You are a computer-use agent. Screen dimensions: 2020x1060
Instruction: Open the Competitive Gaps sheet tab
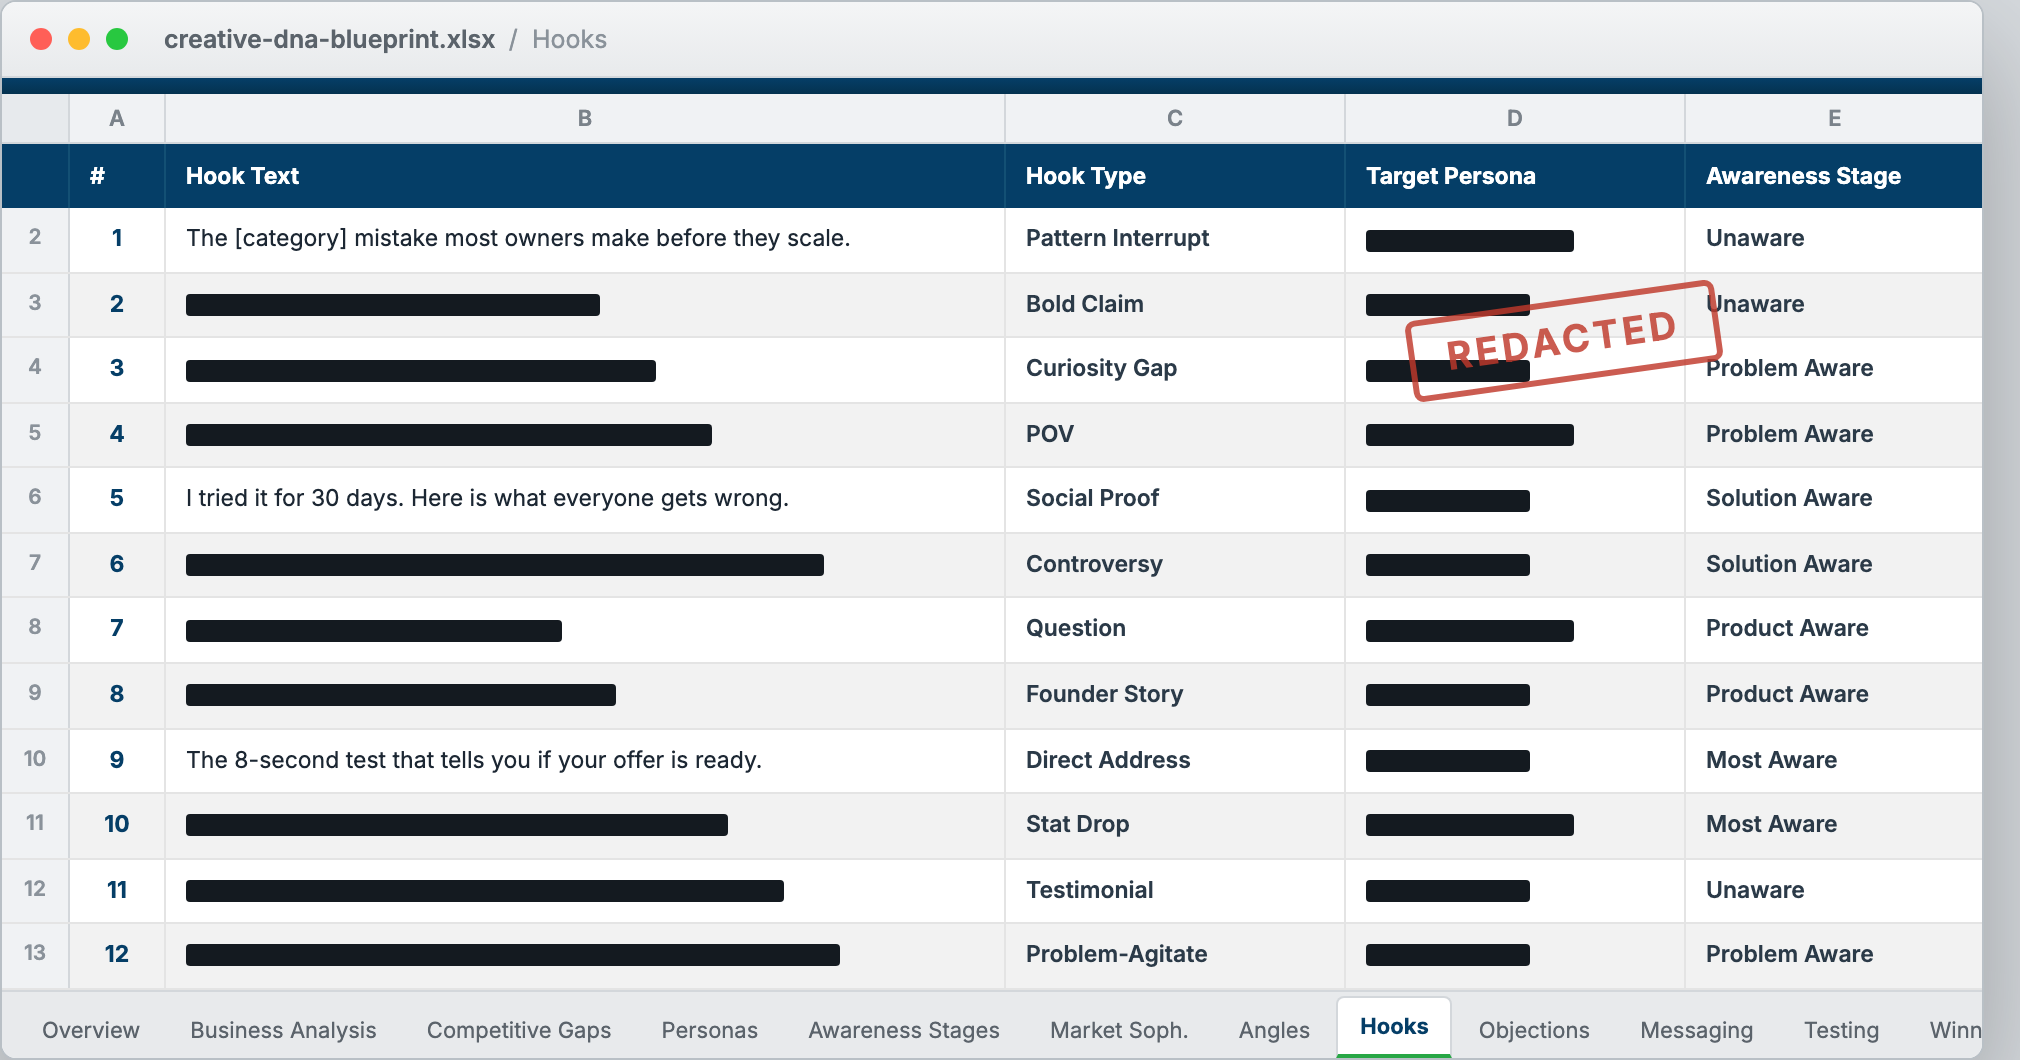tap(519, 1030)
